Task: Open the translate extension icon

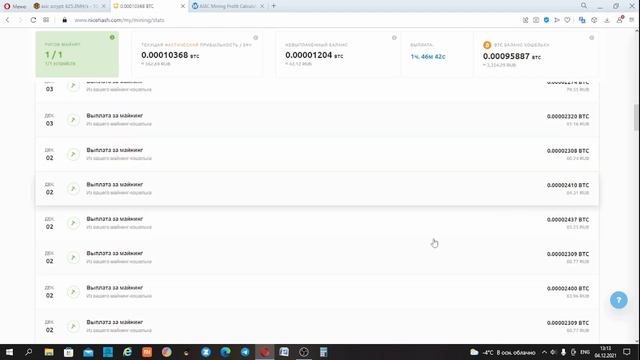Action: [x=582, y=20]
